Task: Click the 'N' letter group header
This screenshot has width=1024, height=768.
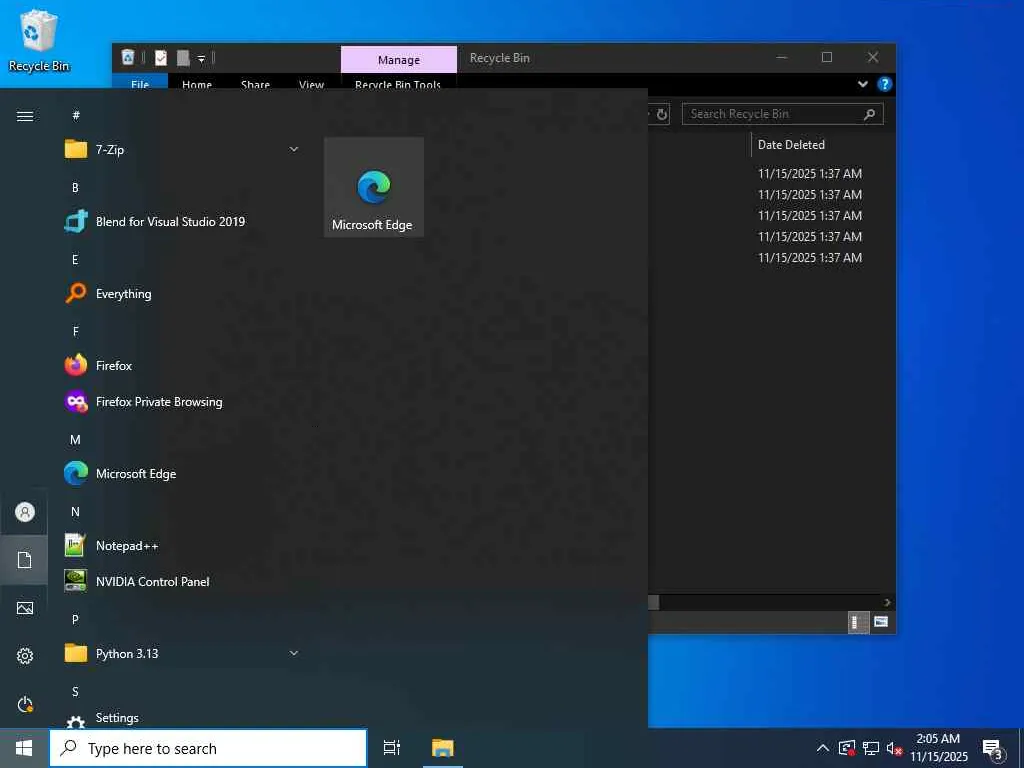Action: pos(76,512)
